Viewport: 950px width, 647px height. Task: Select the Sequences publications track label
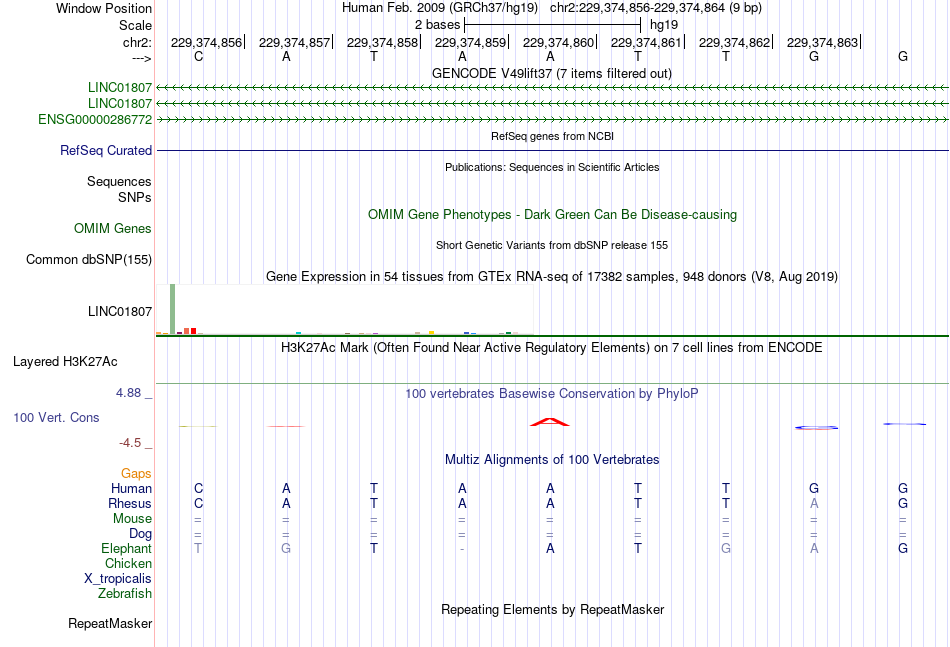coord(119,181)
